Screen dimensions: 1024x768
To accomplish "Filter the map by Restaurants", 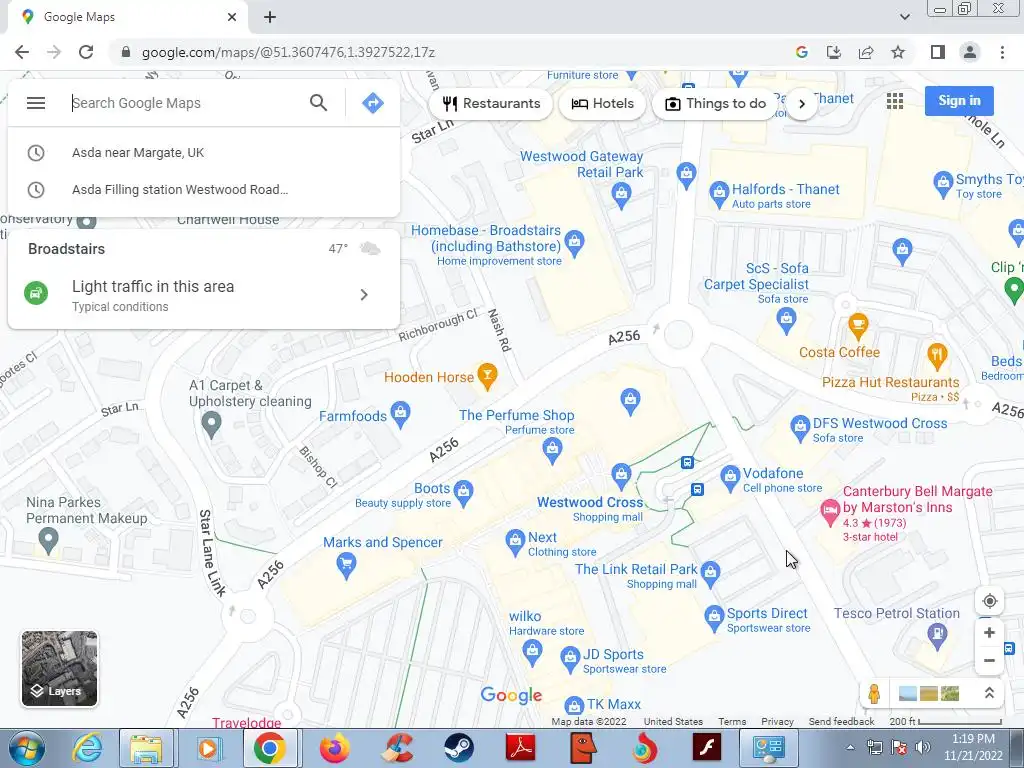I will [x=491, y=103].
